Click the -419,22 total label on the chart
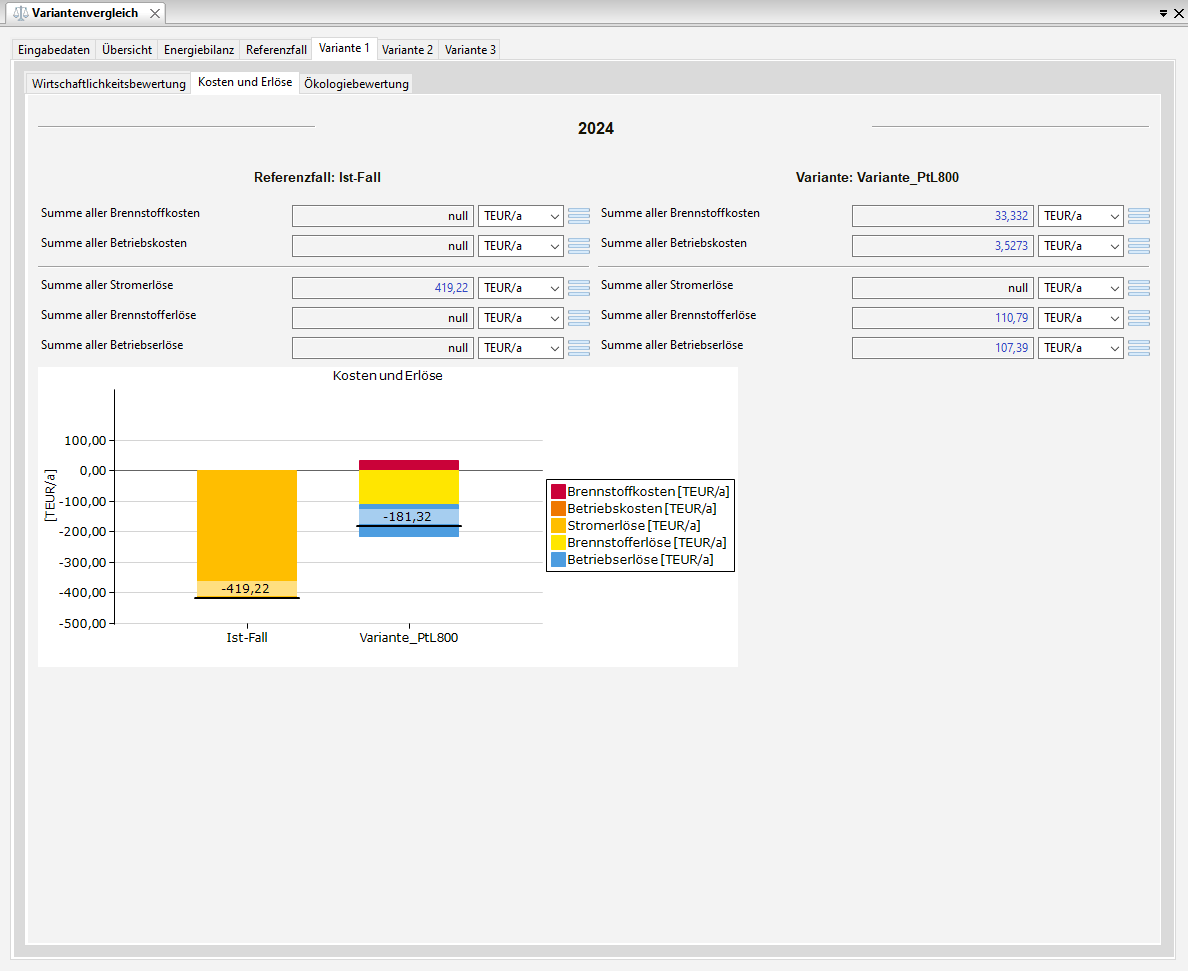This screenshot has width=1188, height=971. (245, 589)
